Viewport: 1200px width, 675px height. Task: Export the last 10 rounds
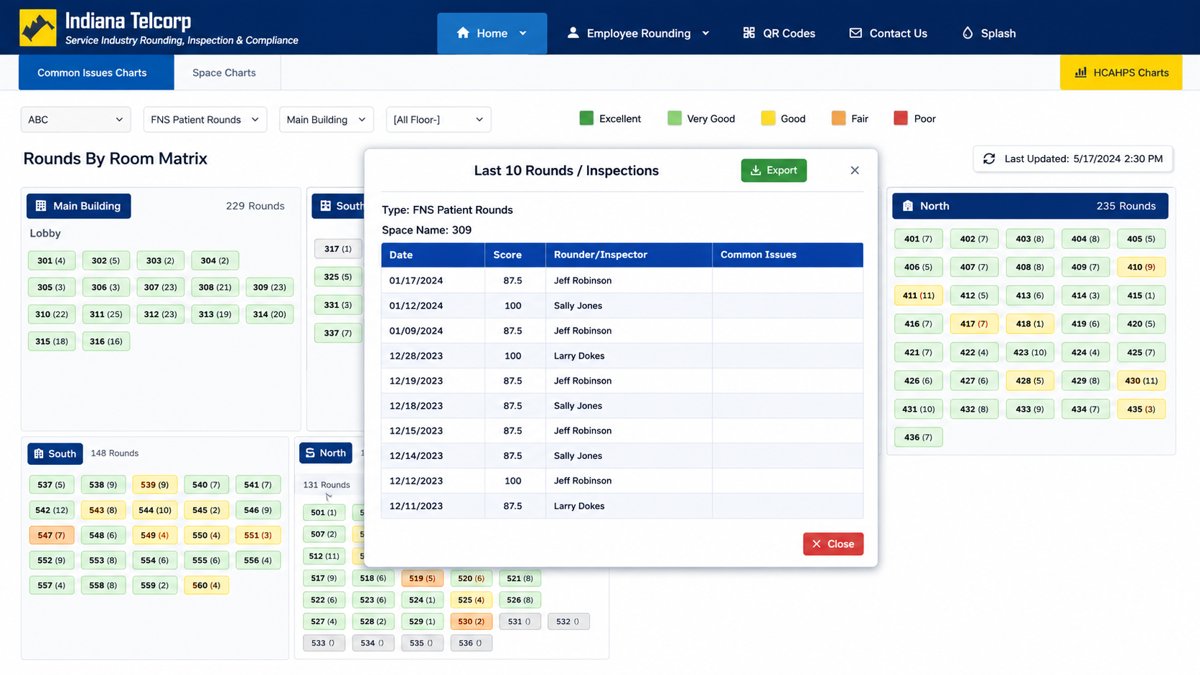pos(774,171)
